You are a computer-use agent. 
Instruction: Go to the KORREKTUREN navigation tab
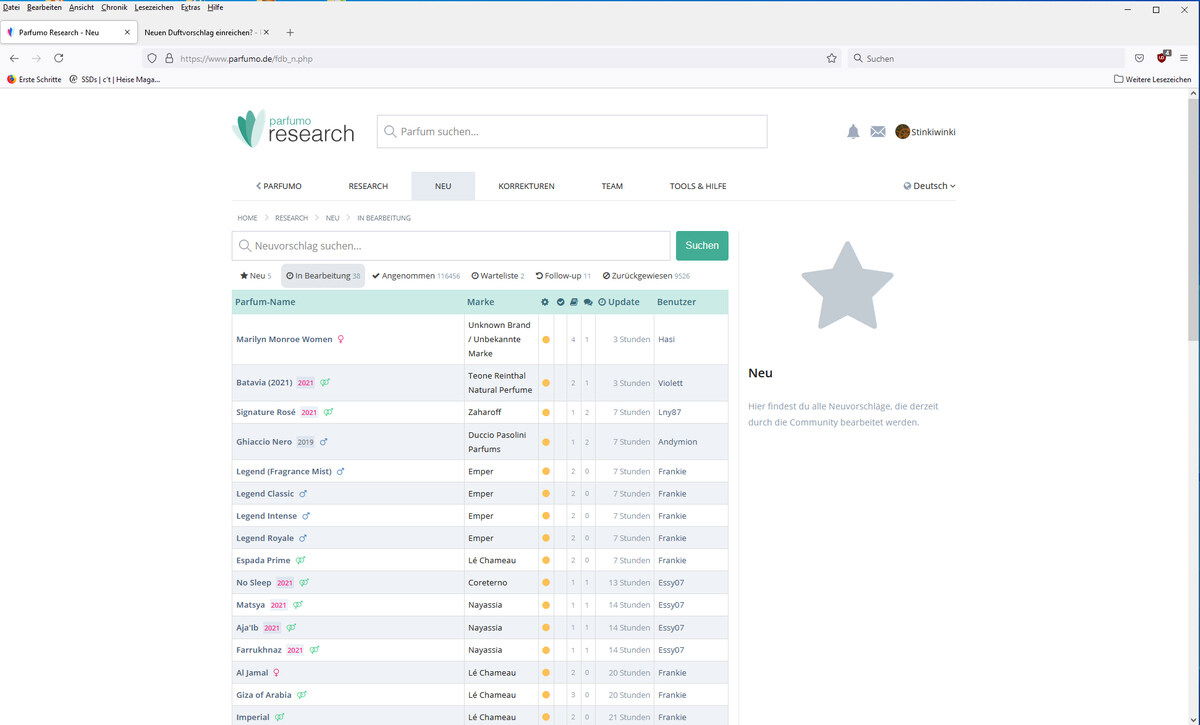526,186
